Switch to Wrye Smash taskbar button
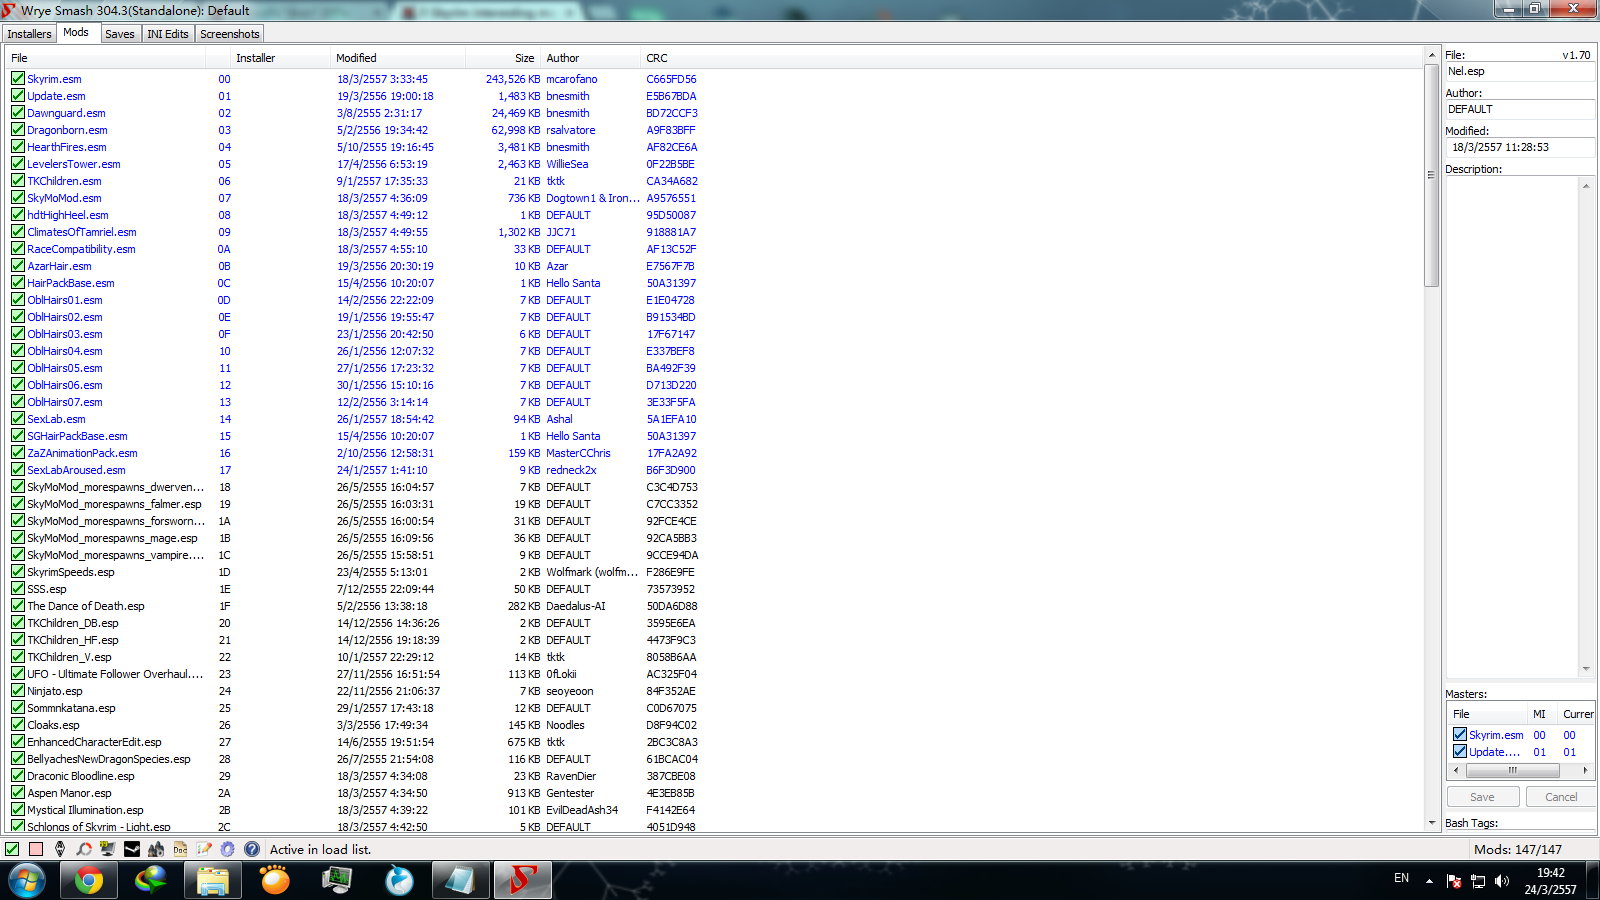1600x900 pixels. (523, 881)
